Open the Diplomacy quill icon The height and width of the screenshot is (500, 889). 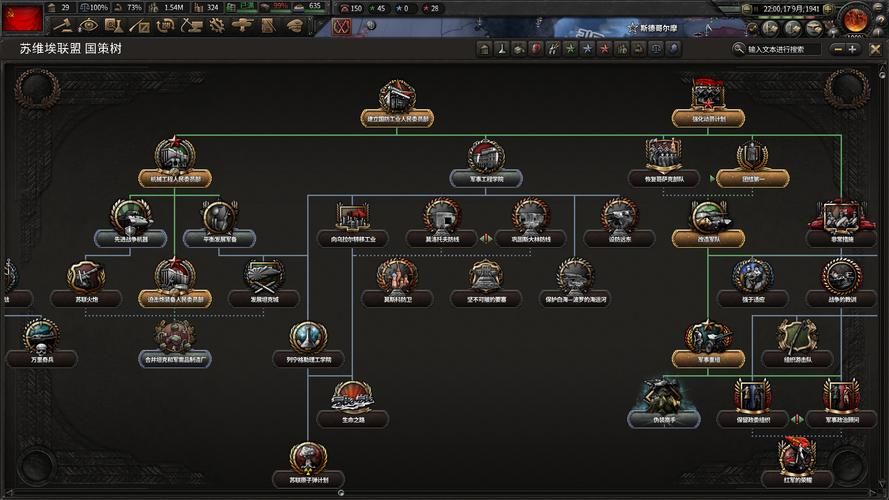139,26
